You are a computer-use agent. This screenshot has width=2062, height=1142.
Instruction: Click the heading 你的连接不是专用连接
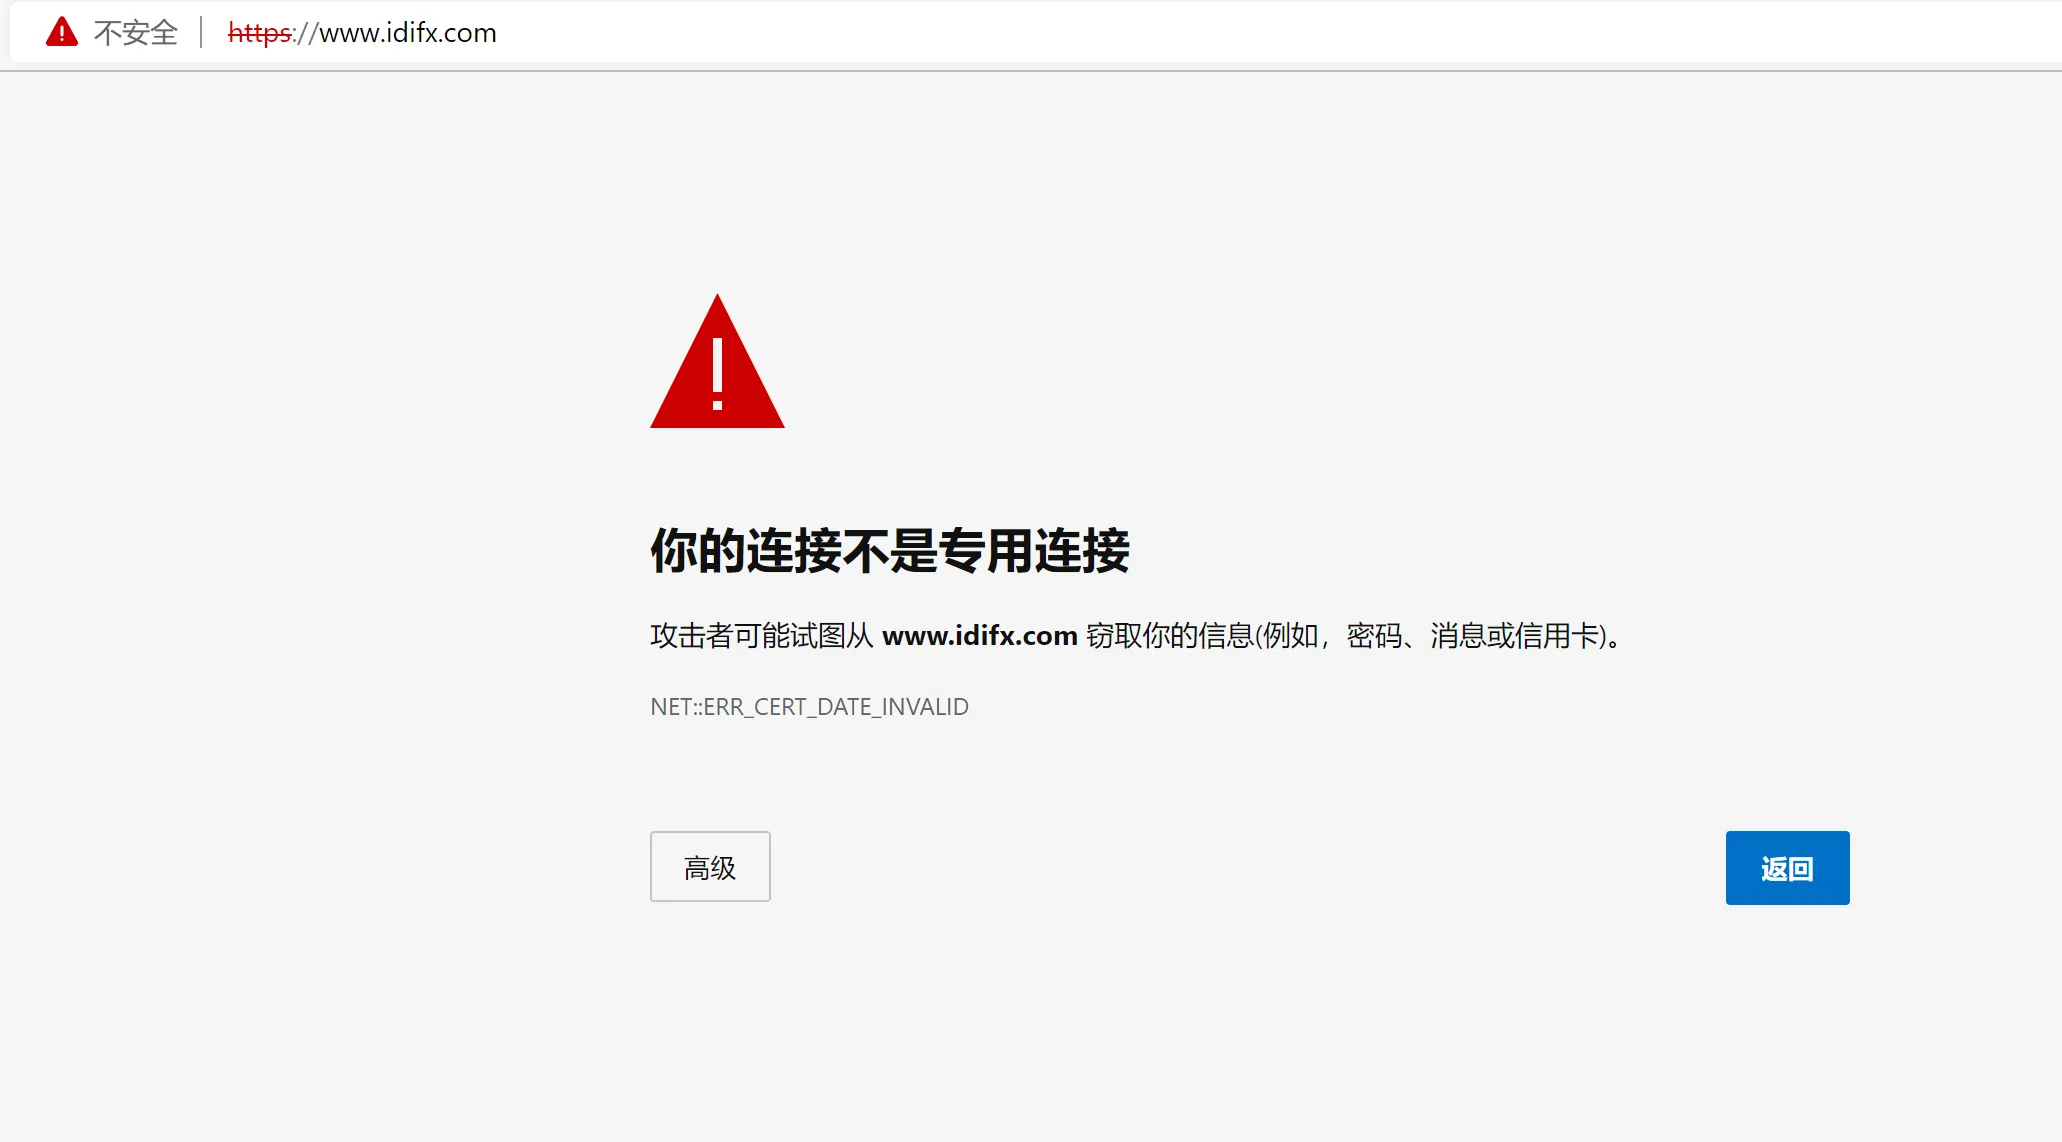(x=890, y=550)
